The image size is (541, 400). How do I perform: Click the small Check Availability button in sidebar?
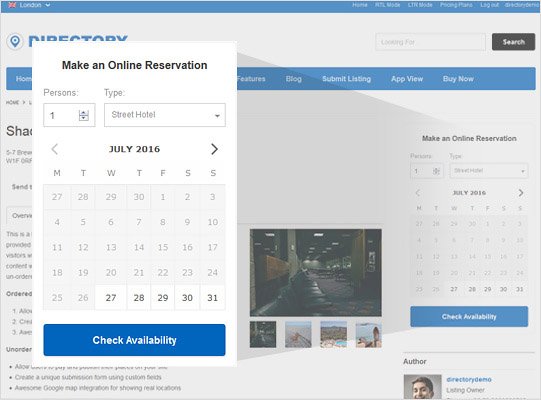[x=469, y=316]
